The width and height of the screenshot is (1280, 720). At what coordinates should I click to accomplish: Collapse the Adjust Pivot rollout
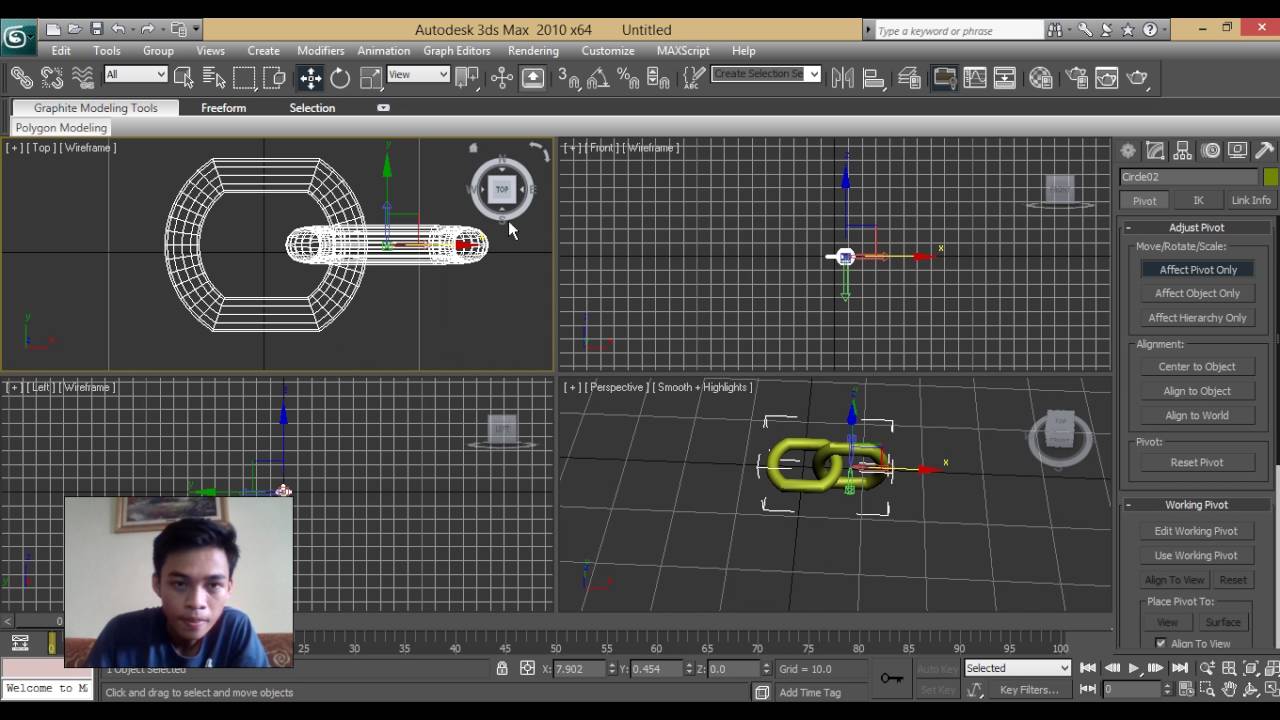click(x=1196, y=227)
